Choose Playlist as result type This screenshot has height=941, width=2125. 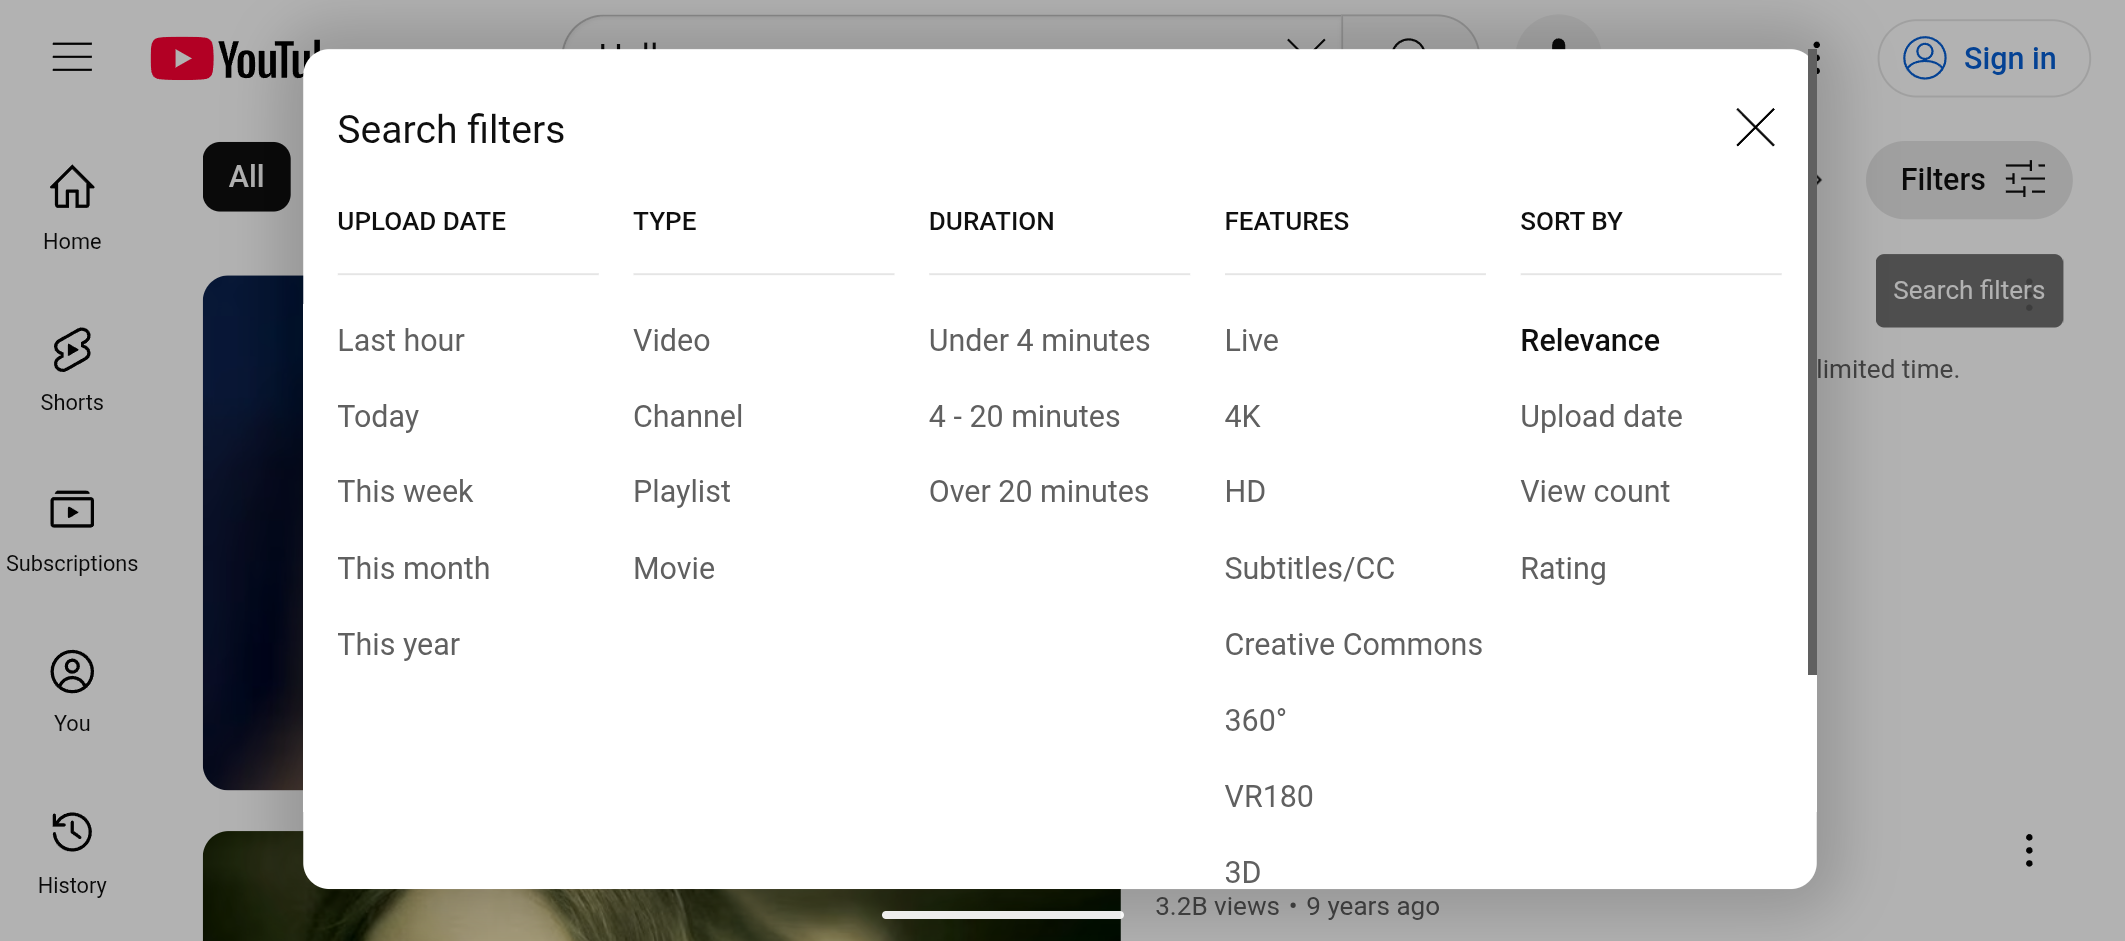(681, 492)
